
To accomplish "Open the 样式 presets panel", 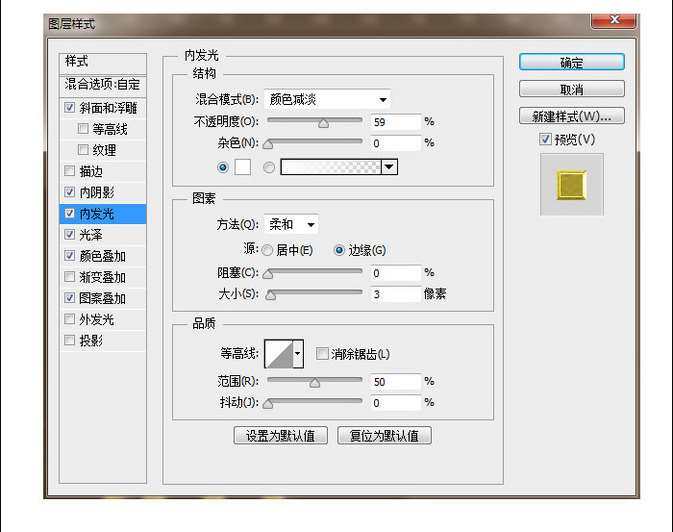I will pyautogui.click(x=103, y=62).
